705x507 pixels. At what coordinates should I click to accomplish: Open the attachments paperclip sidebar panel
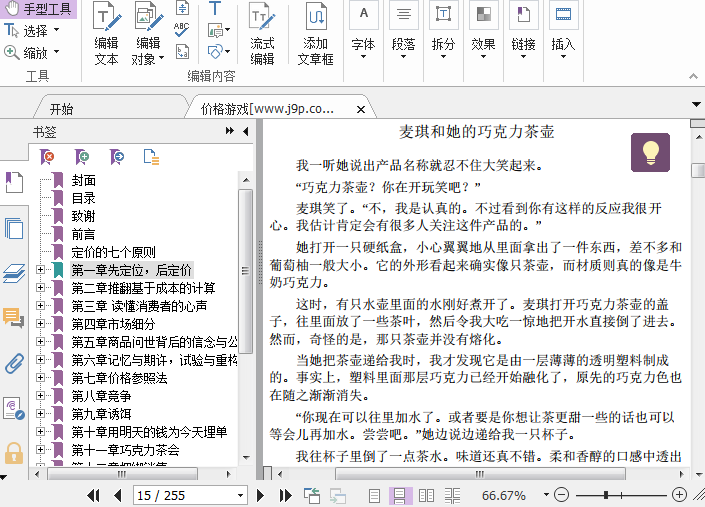pyautogui.click(x=14, y=363)
